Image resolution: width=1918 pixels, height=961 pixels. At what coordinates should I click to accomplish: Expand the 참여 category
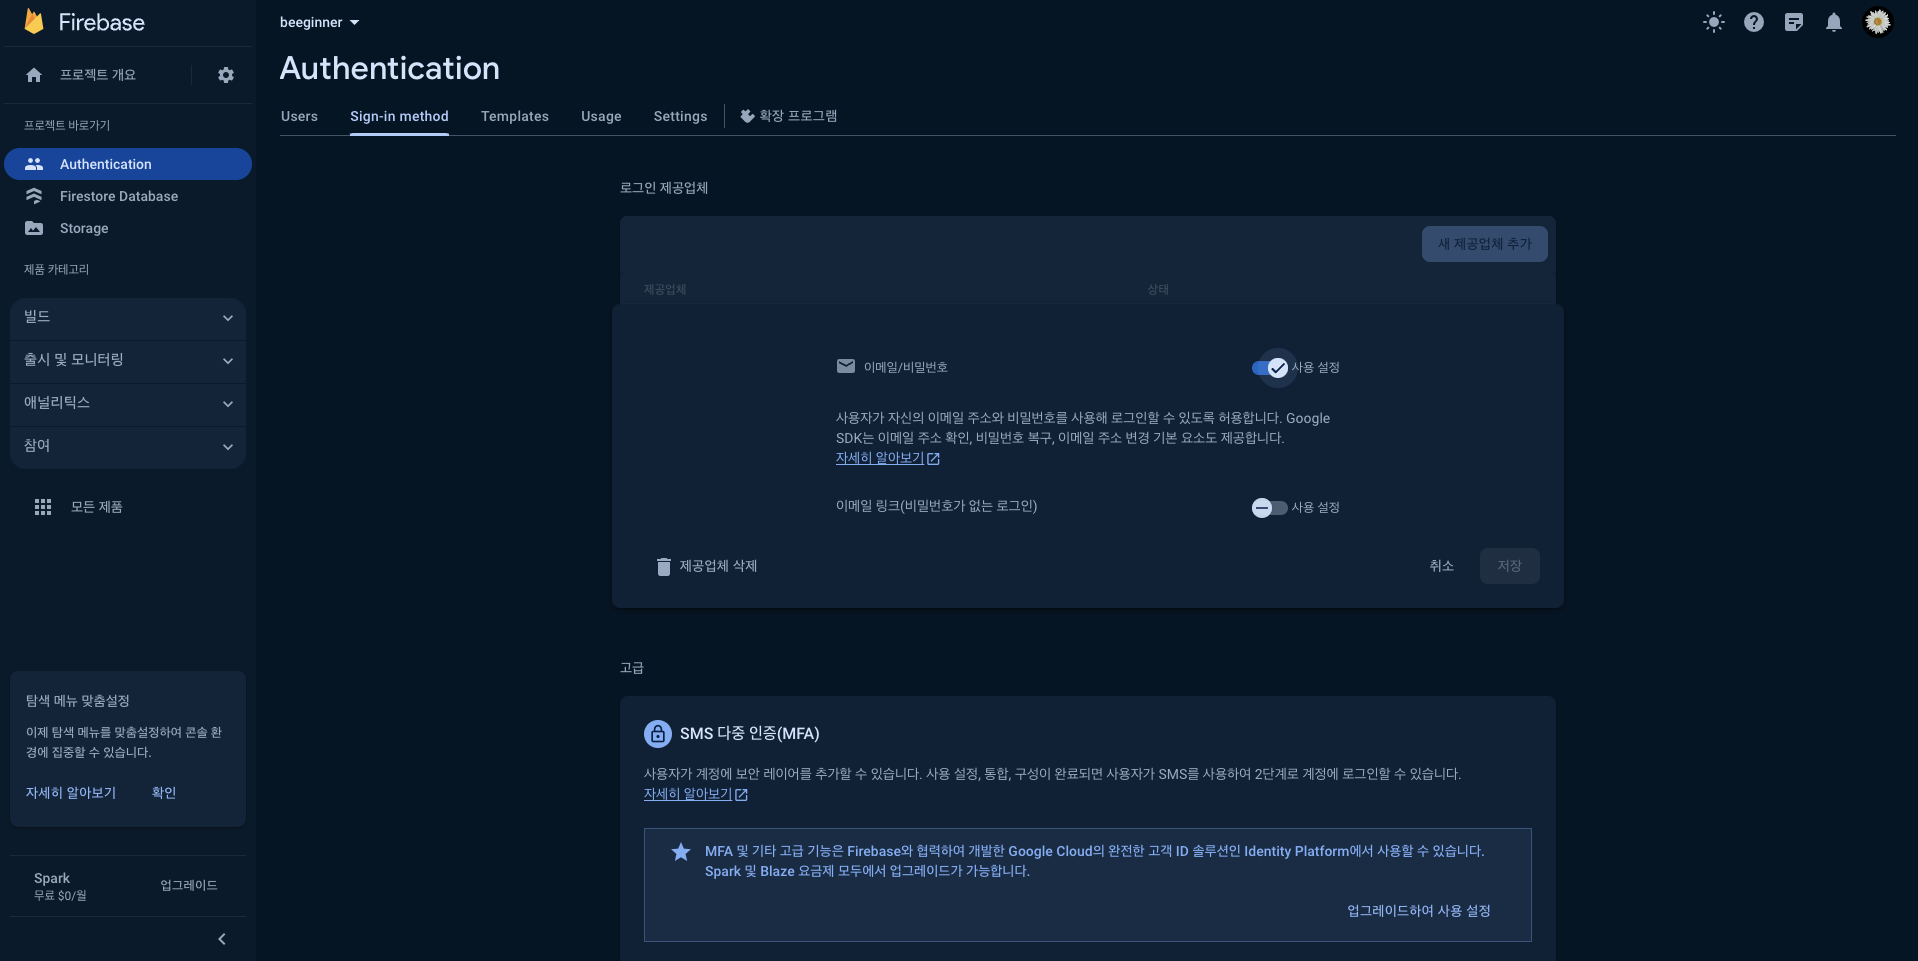pyautogui.click(x=128, y=446)
